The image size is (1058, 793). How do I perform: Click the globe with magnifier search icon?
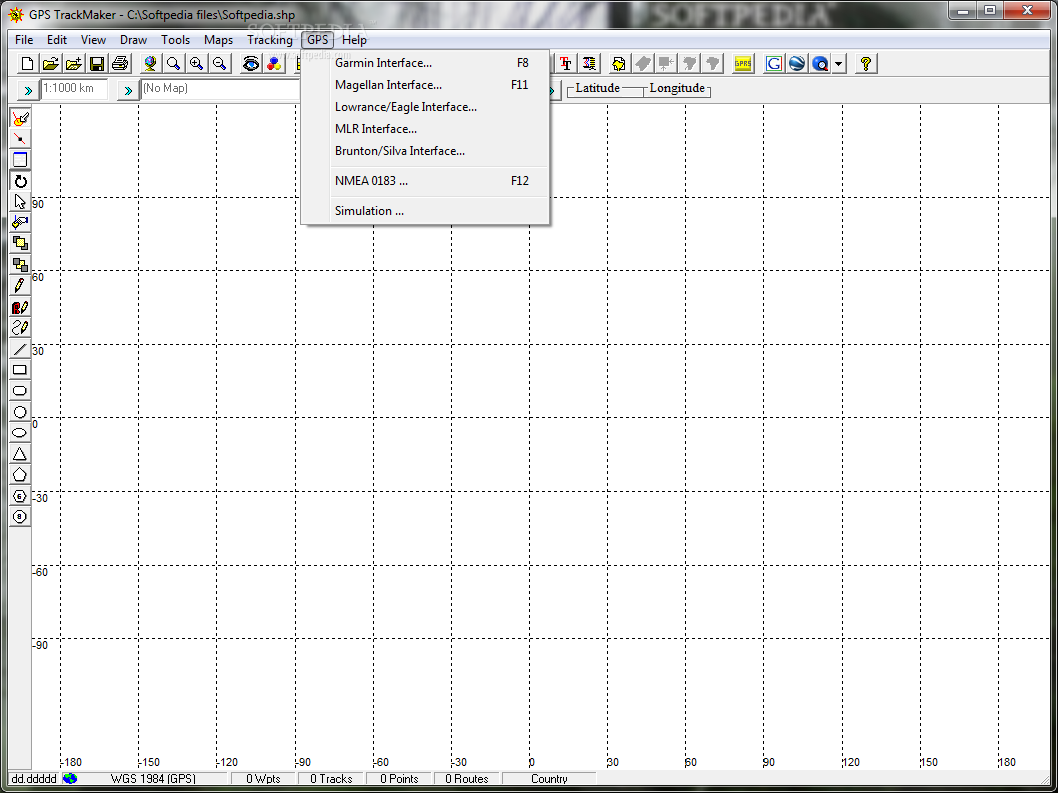click(820, 63)
